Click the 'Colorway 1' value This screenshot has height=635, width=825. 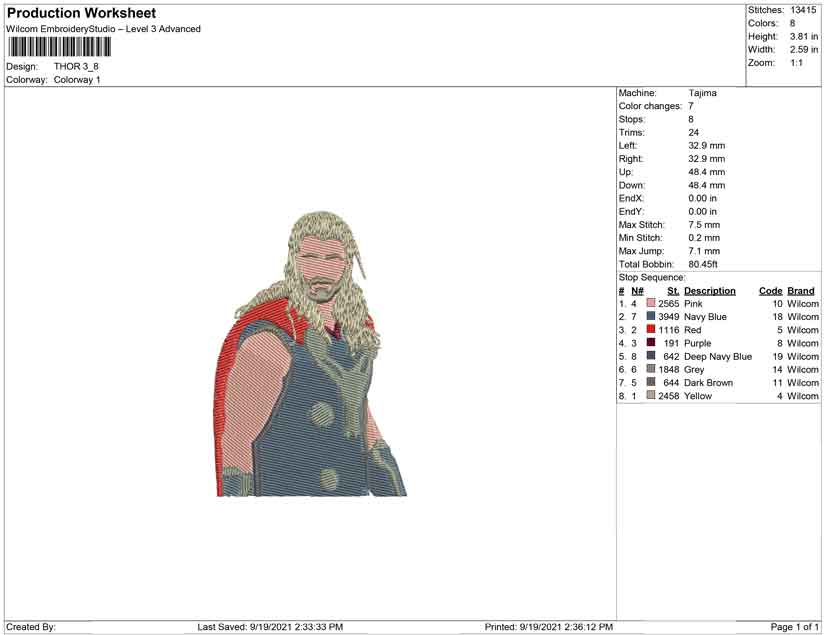click(77, 80)
